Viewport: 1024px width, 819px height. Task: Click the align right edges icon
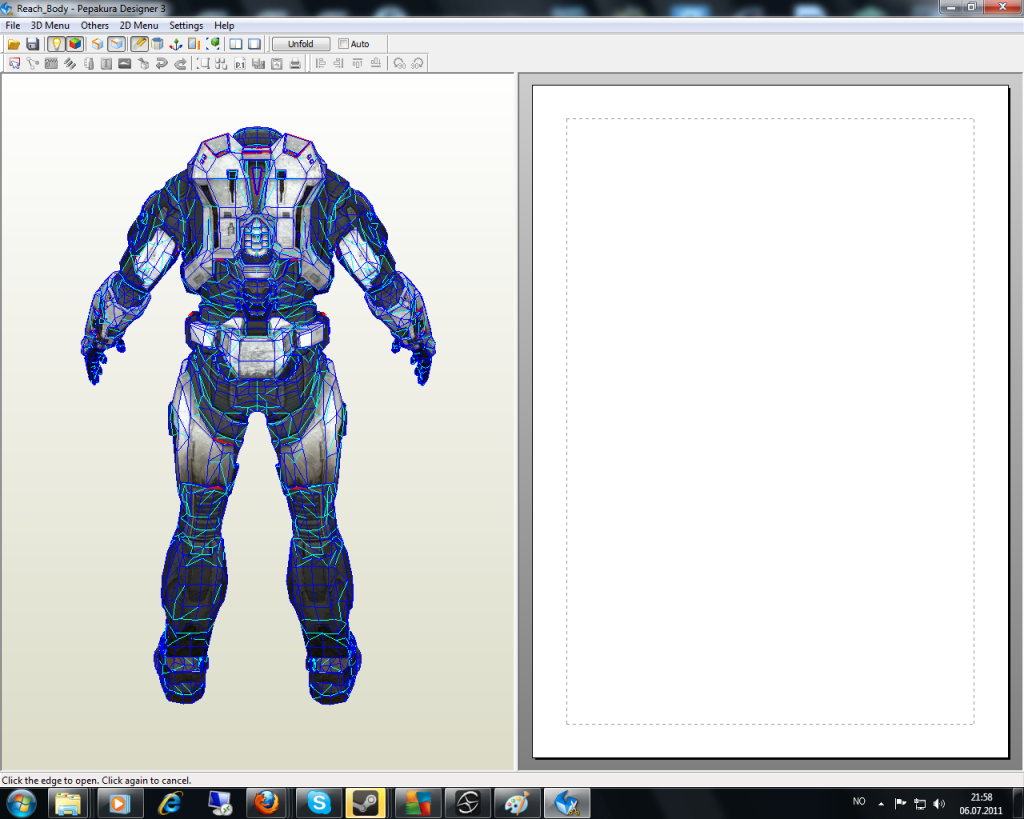(338, 63)
